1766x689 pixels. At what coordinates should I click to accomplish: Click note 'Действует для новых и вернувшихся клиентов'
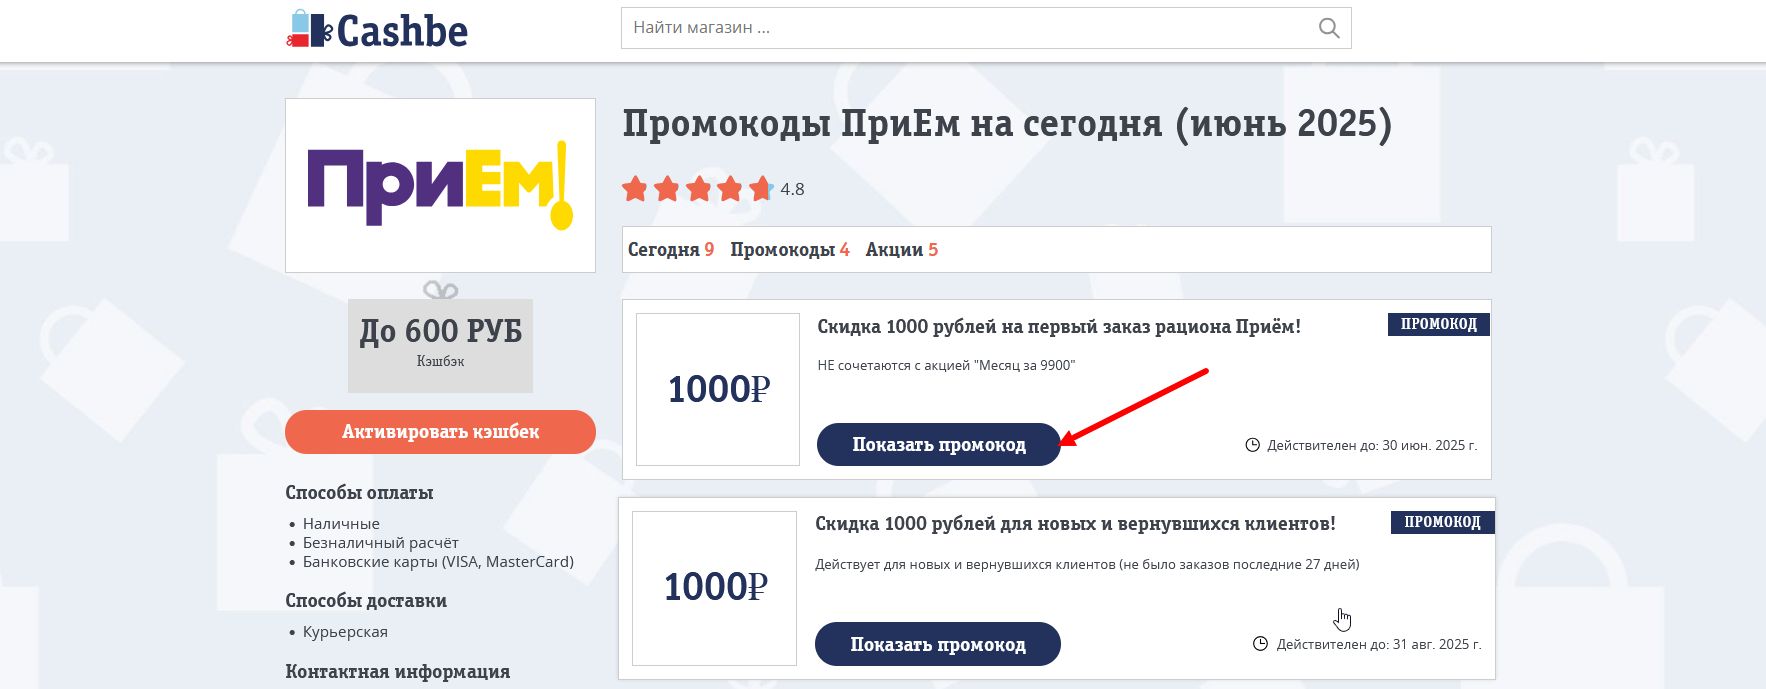[x=1087, y=565]
